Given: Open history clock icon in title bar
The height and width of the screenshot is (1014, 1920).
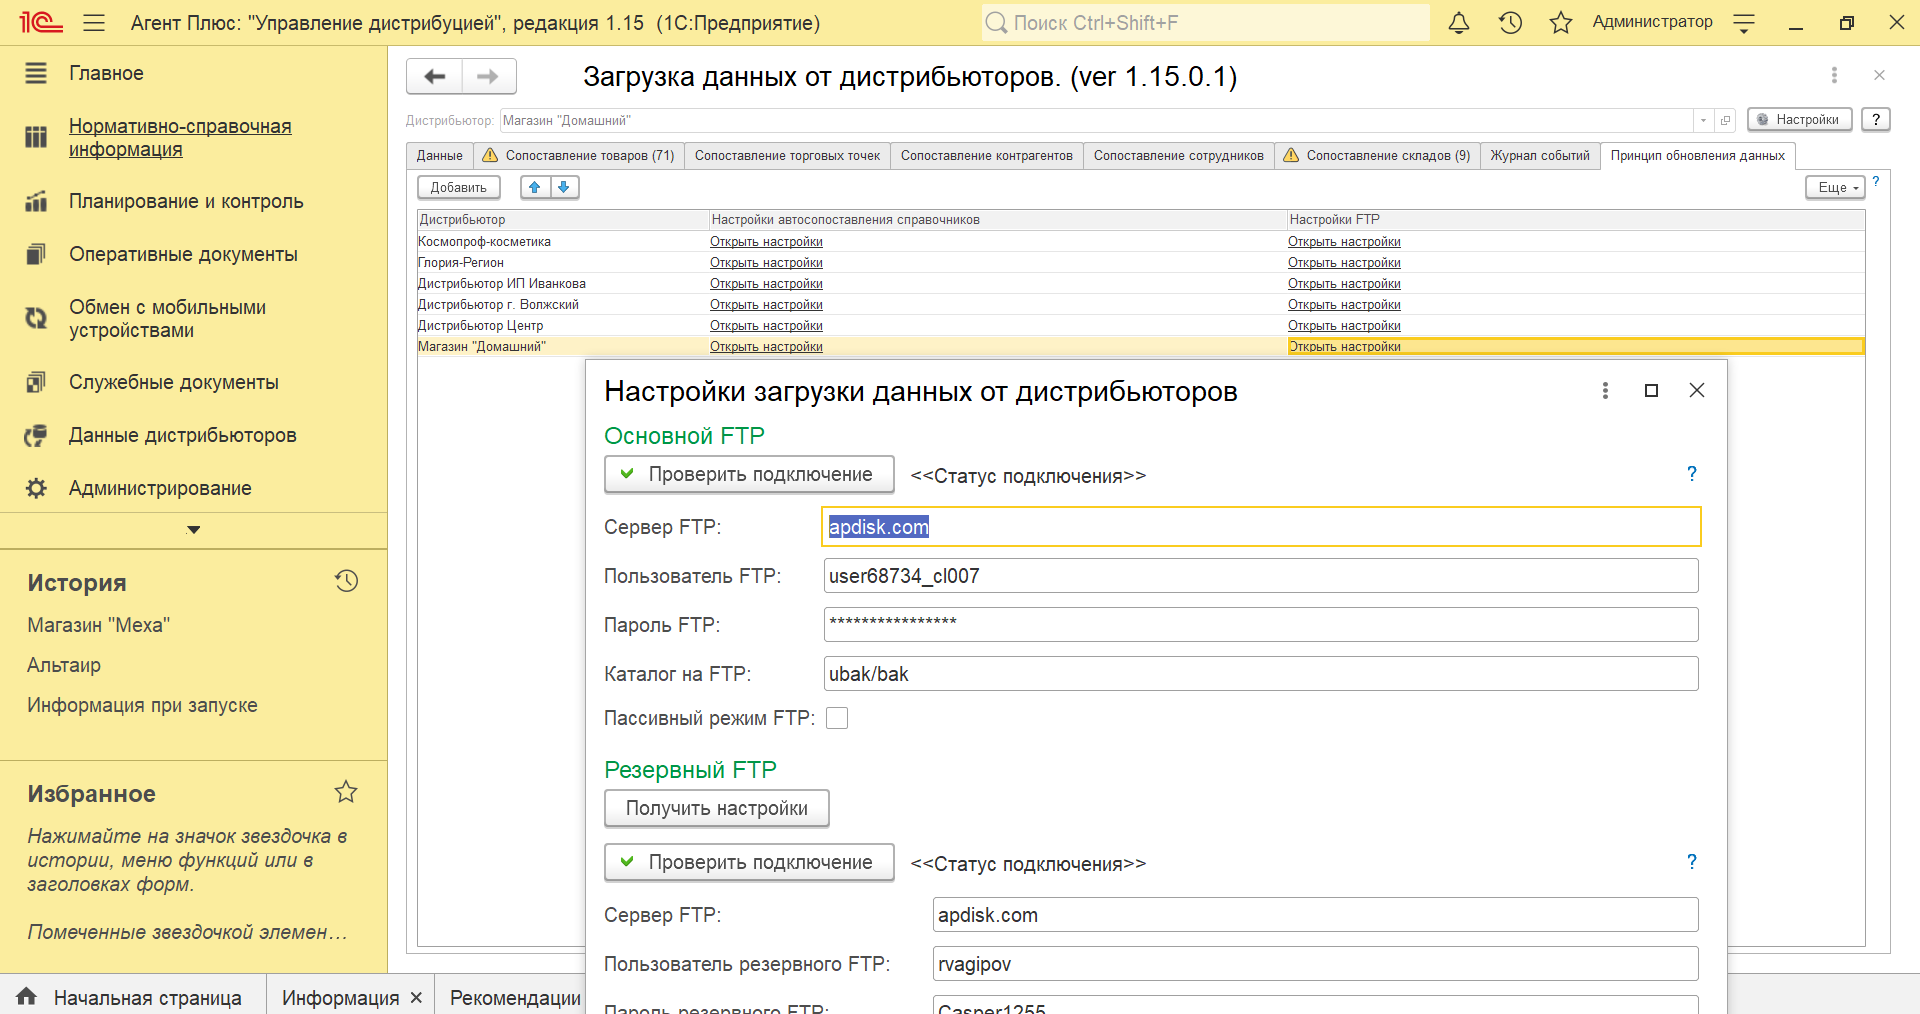Looking at the screenshot, I should click(1510, 23).
